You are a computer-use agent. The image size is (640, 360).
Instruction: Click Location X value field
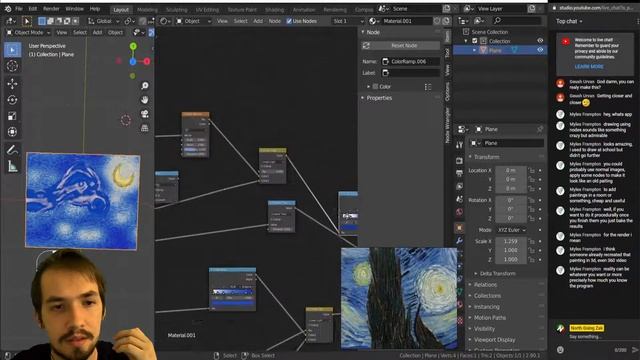point(511,170)
